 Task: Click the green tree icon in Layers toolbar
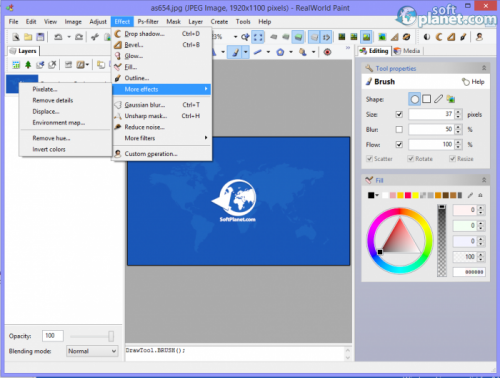click(x=28, y=65)
